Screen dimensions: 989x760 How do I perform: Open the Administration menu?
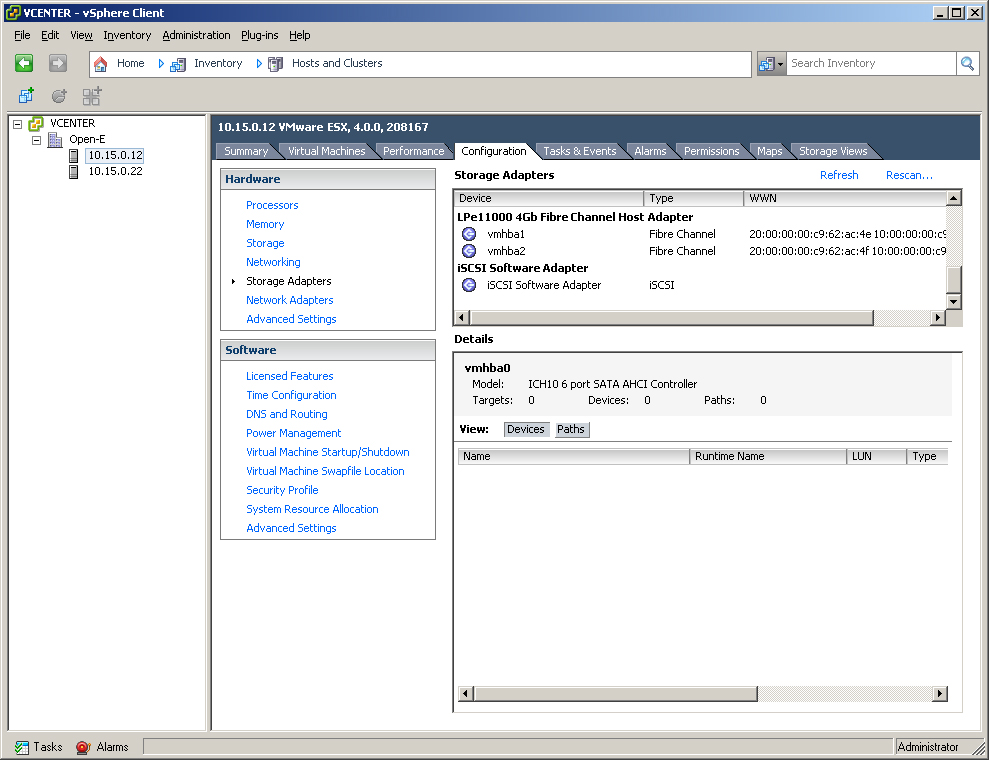[x=196, y=35]
